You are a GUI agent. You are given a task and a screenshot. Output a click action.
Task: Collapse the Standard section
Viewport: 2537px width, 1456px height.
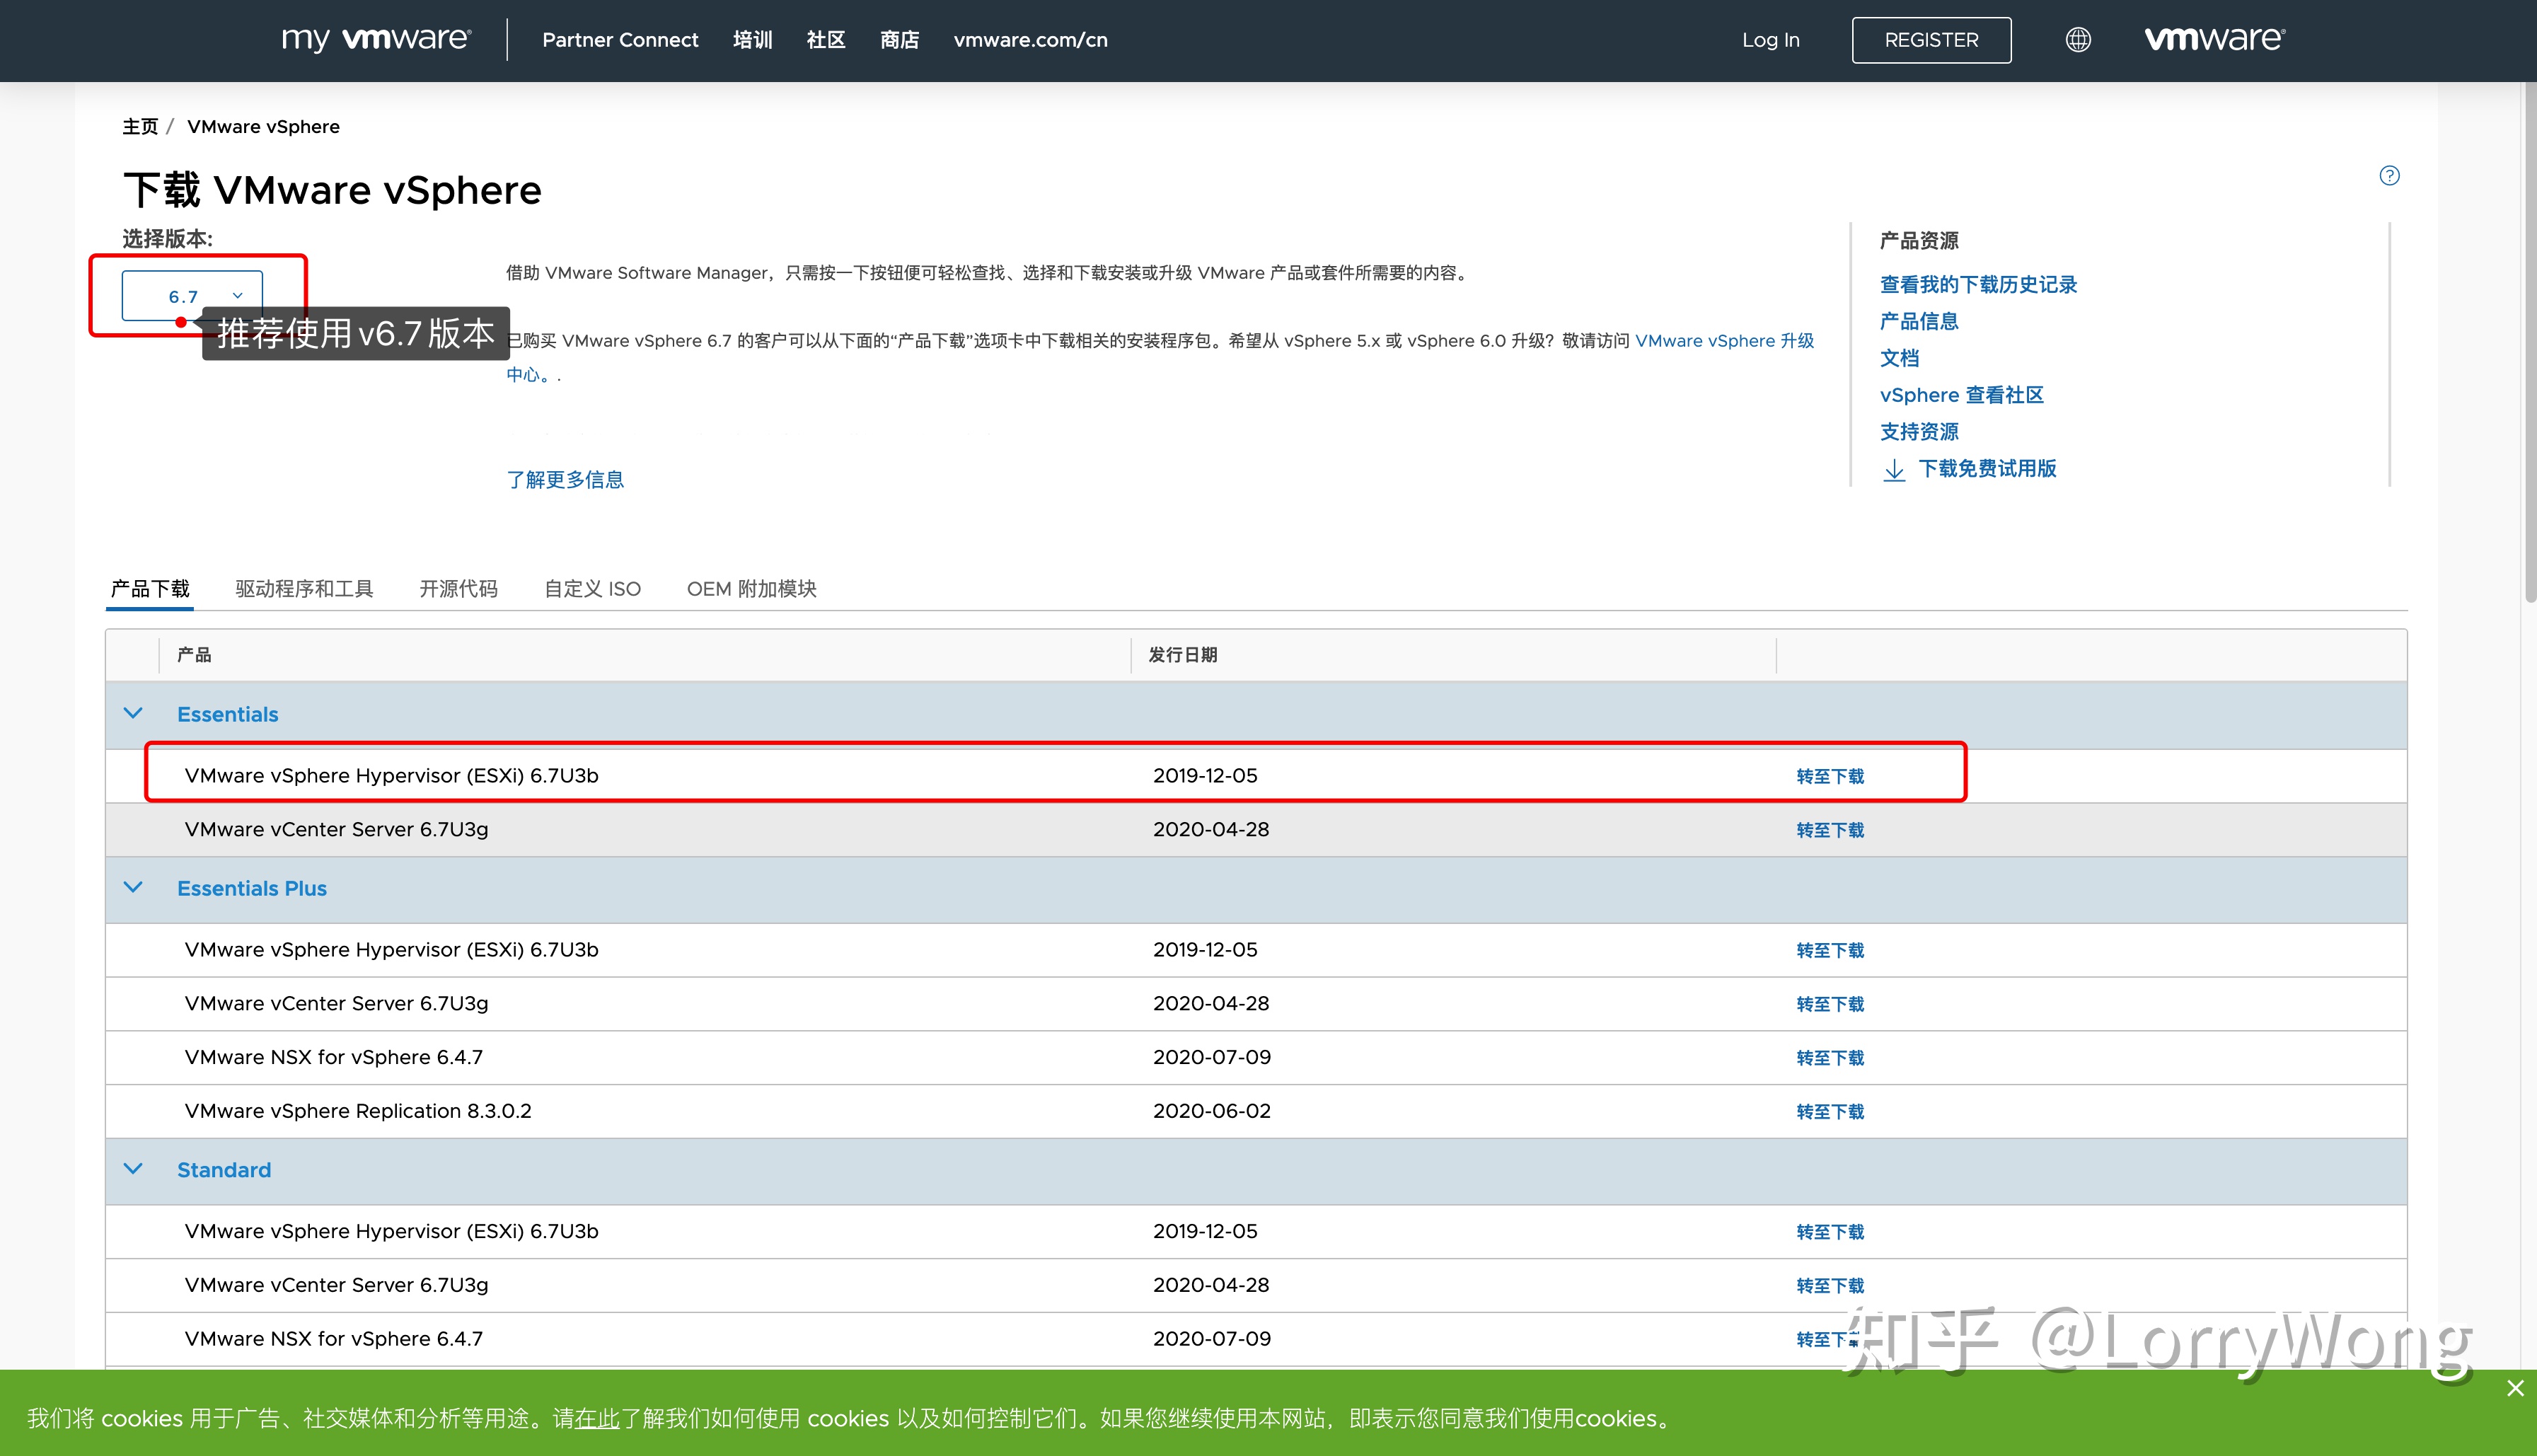(133, 1169)
